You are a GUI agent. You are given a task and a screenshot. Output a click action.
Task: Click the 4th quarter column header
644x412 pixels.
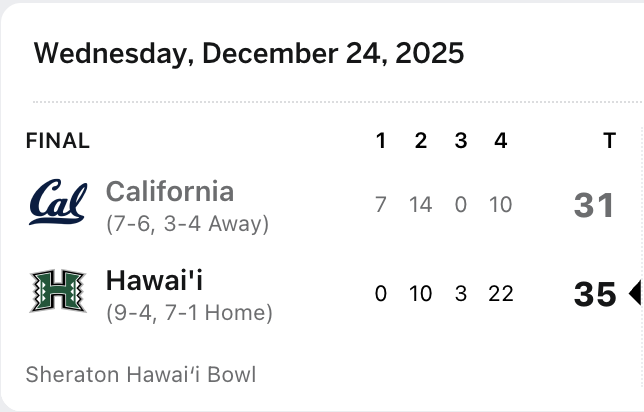point(500,141)
